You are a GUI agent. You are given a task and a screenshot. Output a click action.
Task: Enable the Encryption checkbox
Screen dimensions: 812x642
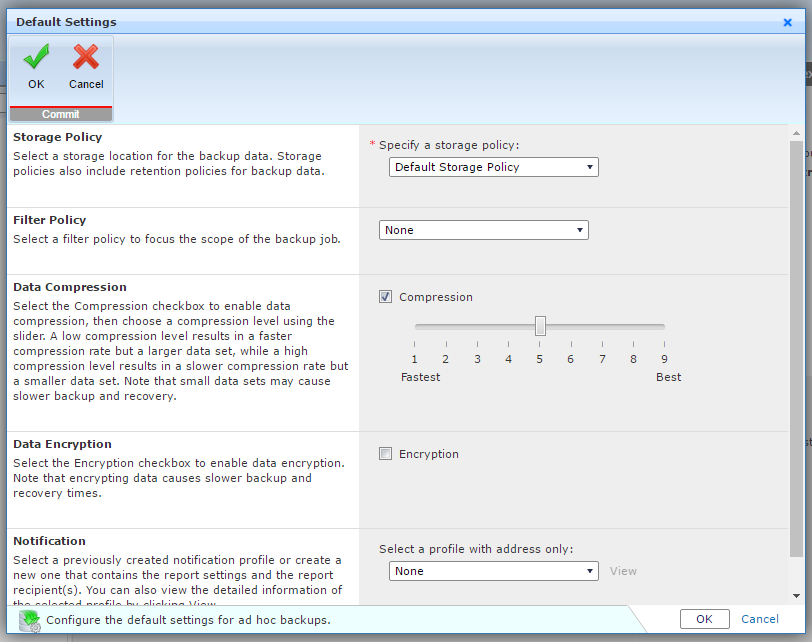pyautogui.click(x=385, y=453)
